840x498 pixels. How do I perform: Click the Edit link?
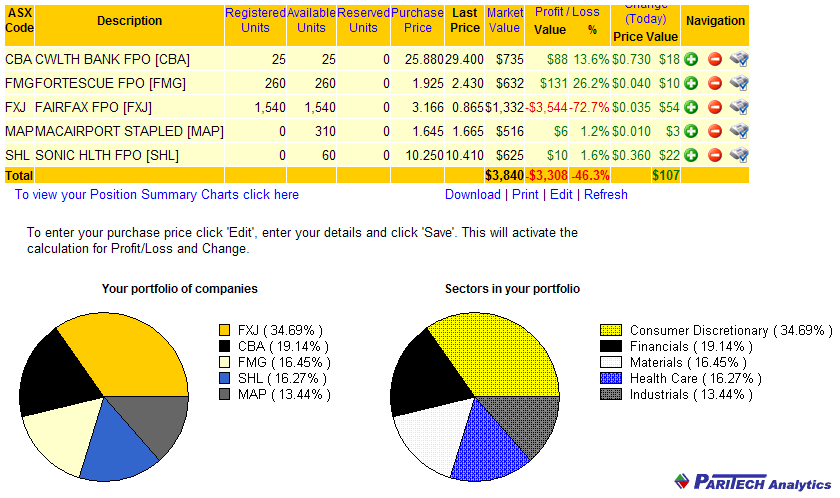point(561,194)
